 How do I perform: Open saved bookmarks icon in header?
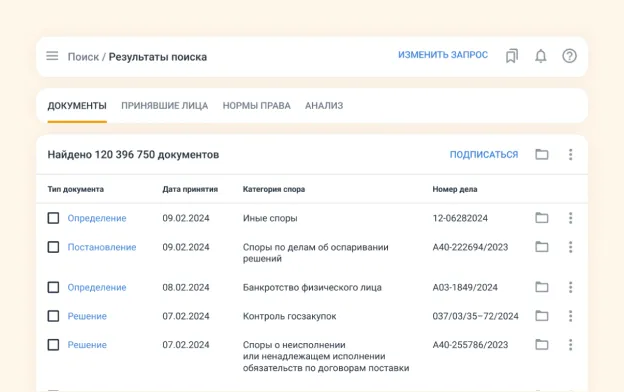click(x=512, y=56)
